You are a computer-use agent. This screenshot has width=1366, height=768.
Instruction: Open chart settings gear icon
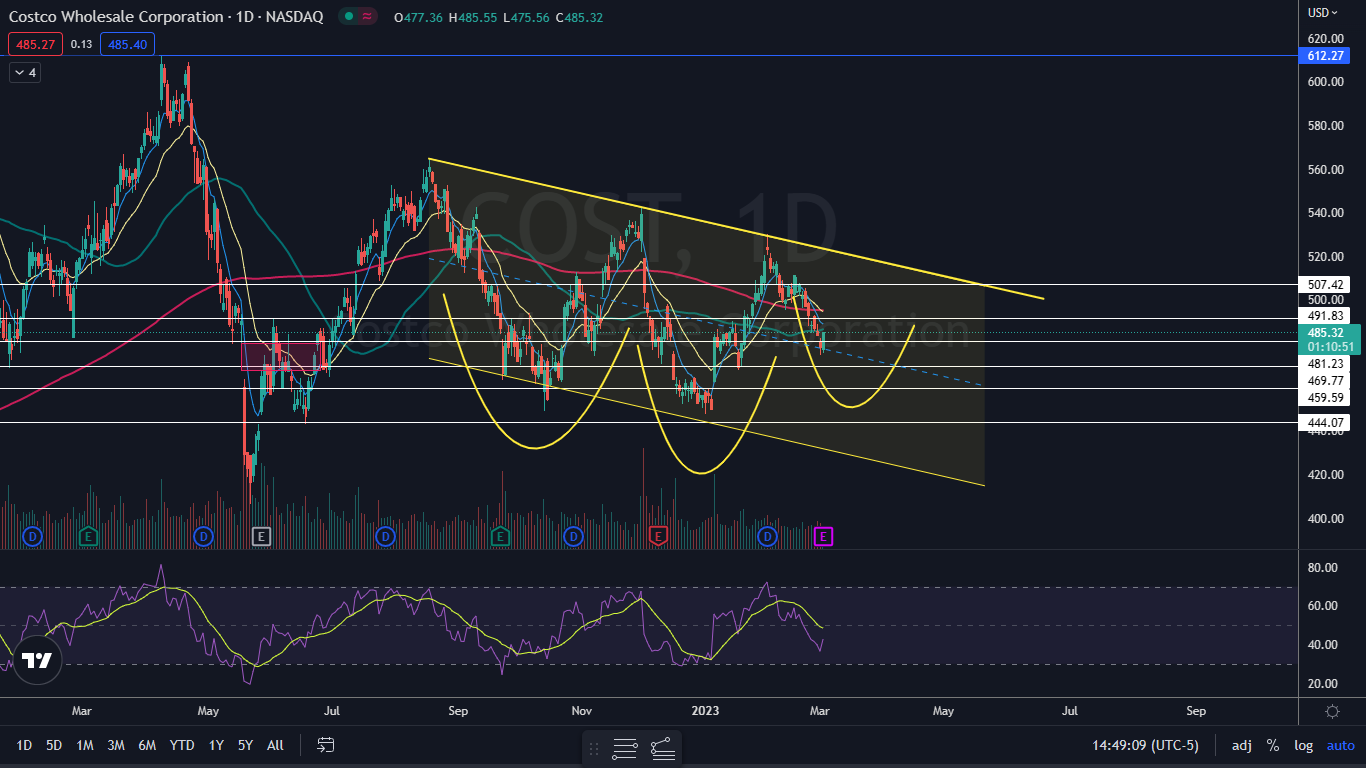pyautogui.click(x=1332, y=711)
